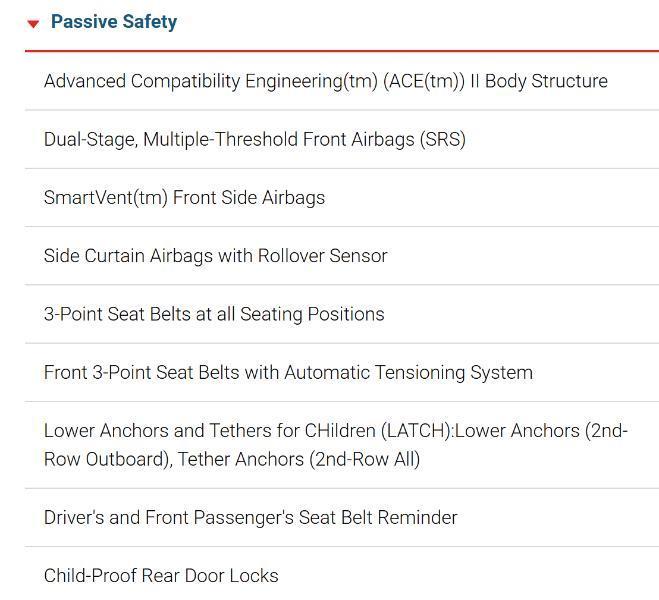
Task: Select 3-Point Seat Belts at all Seating Positions
Action: click(214, 314)
